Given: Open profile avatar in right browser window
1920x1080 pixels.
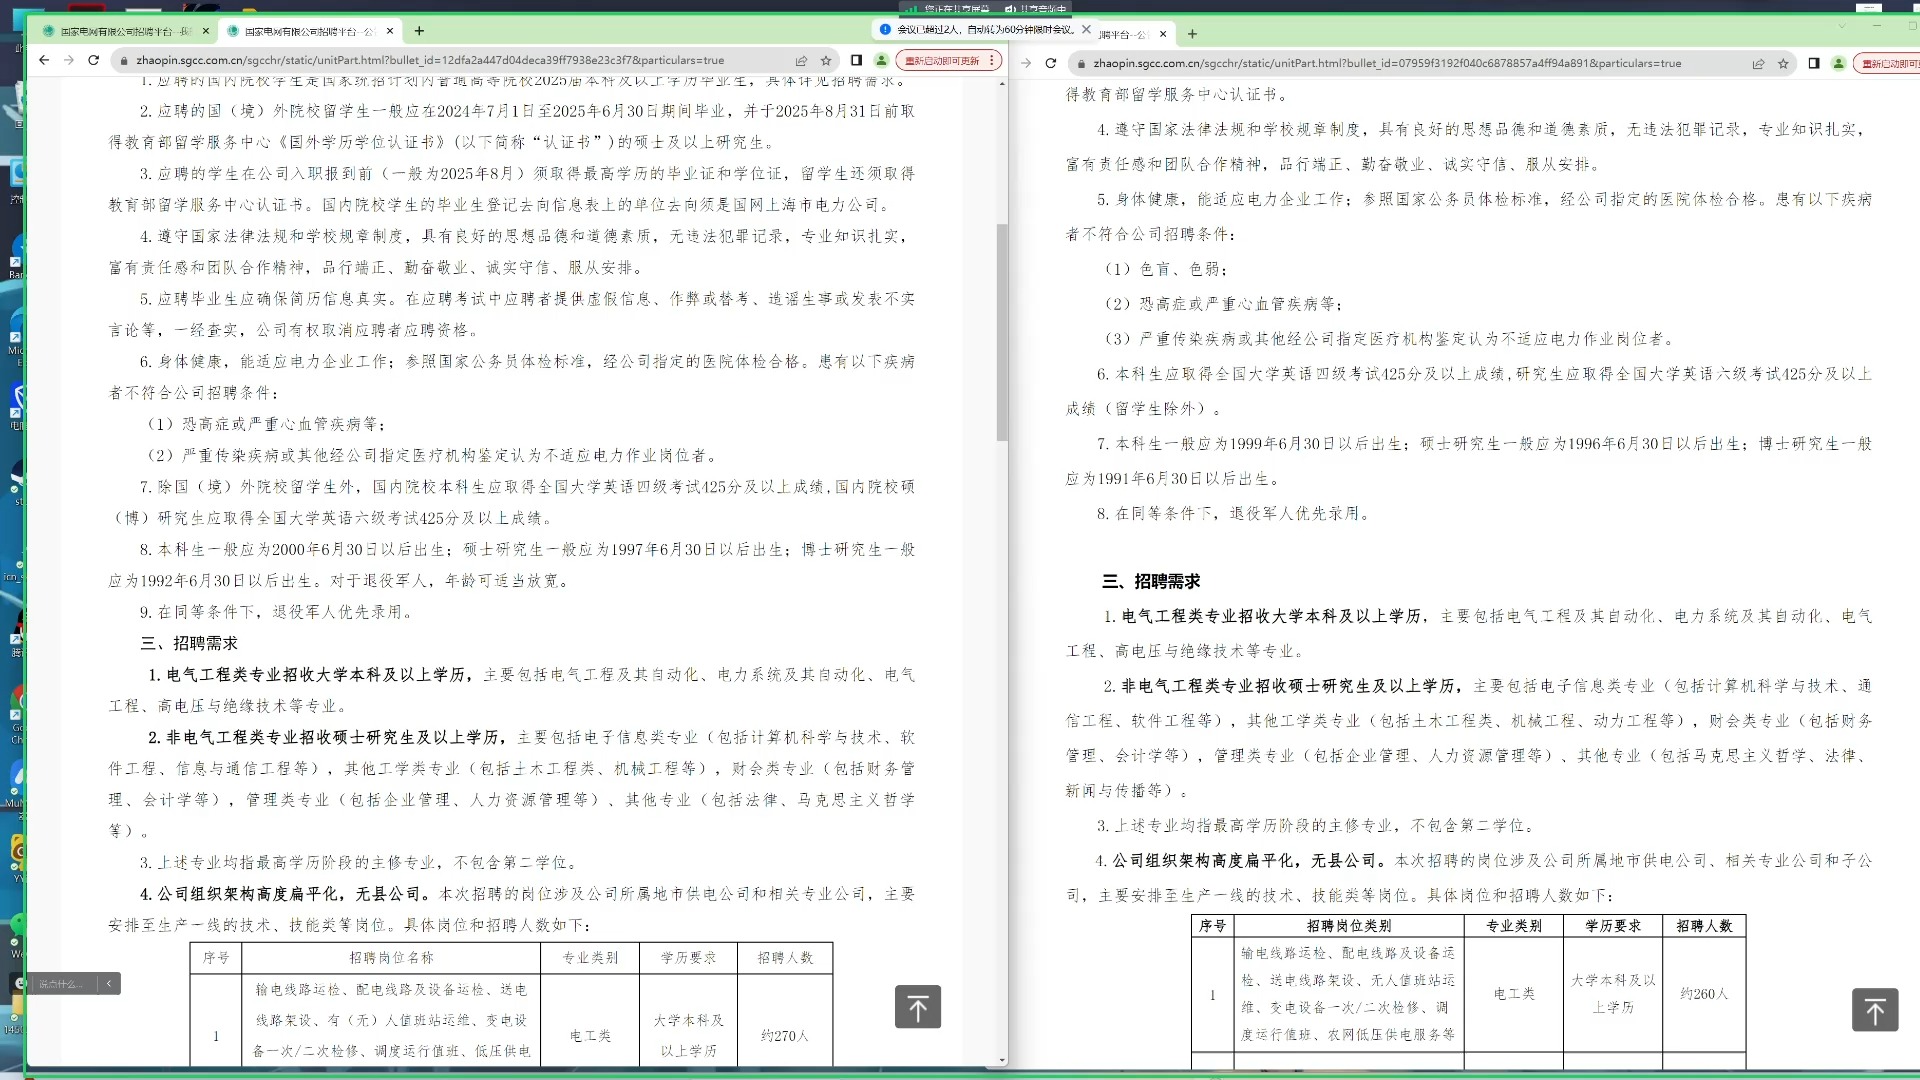Looking at the screenshot, I should 1838,63.
